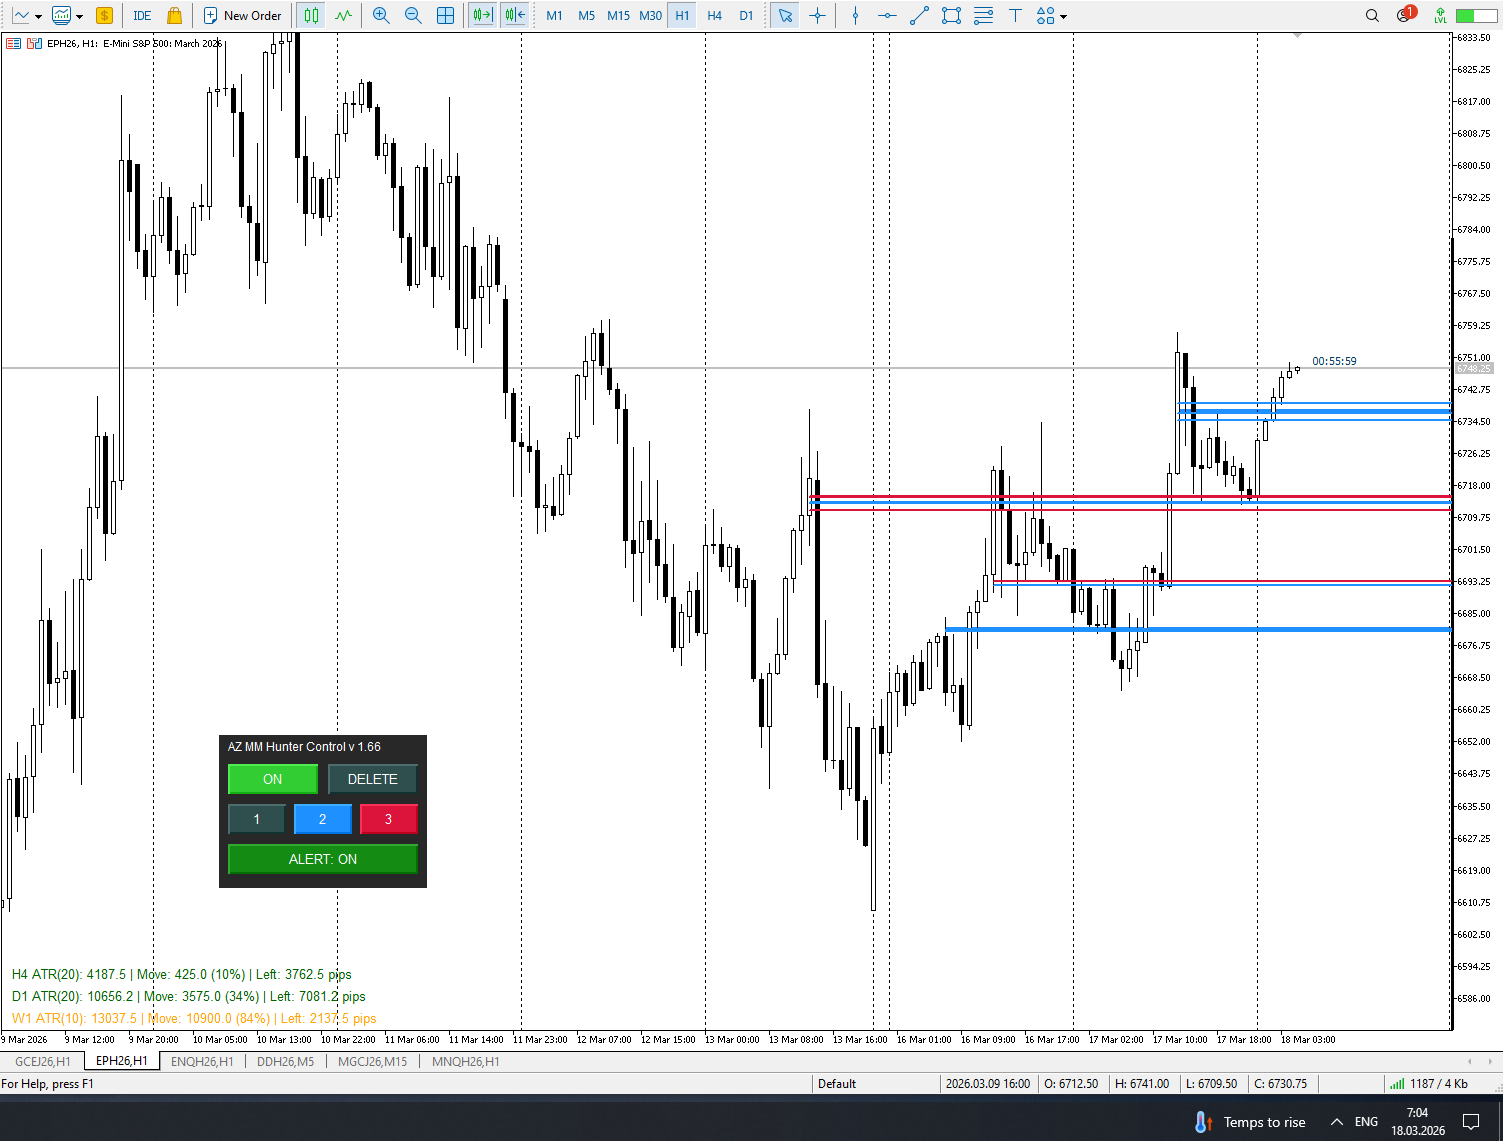Select the text label tool
This screenshot has width=1503, height=1141.
(x=1015, y=16)
